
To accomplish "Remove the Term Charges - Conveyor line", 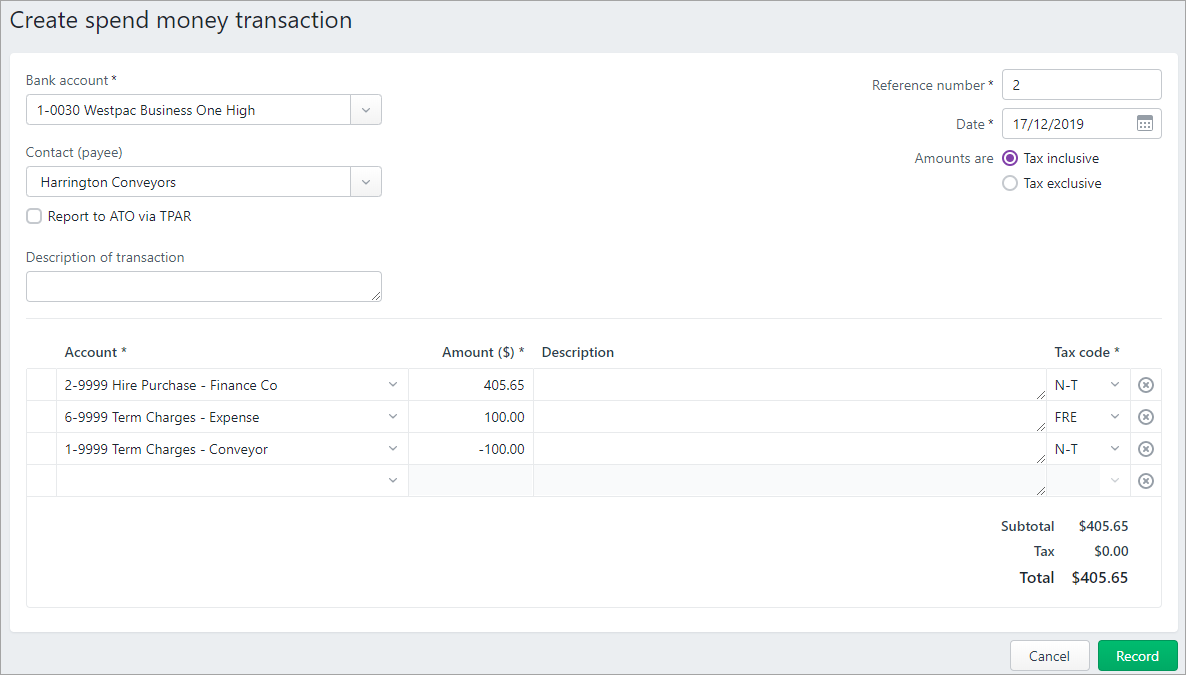I will click(1145, 448).
